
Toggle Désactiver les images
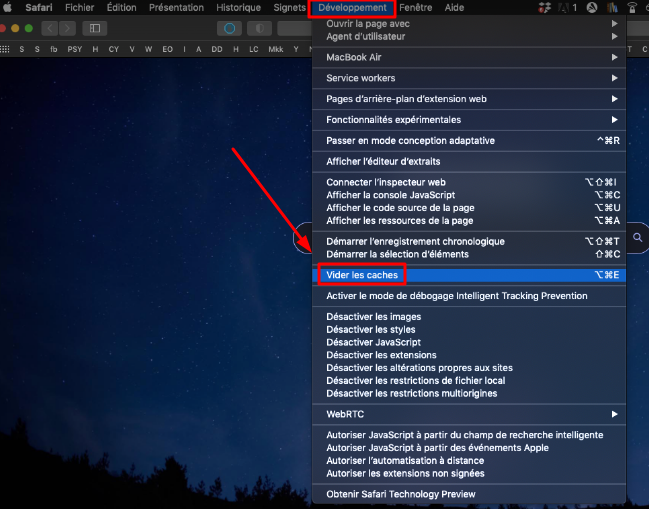point(469,317)
